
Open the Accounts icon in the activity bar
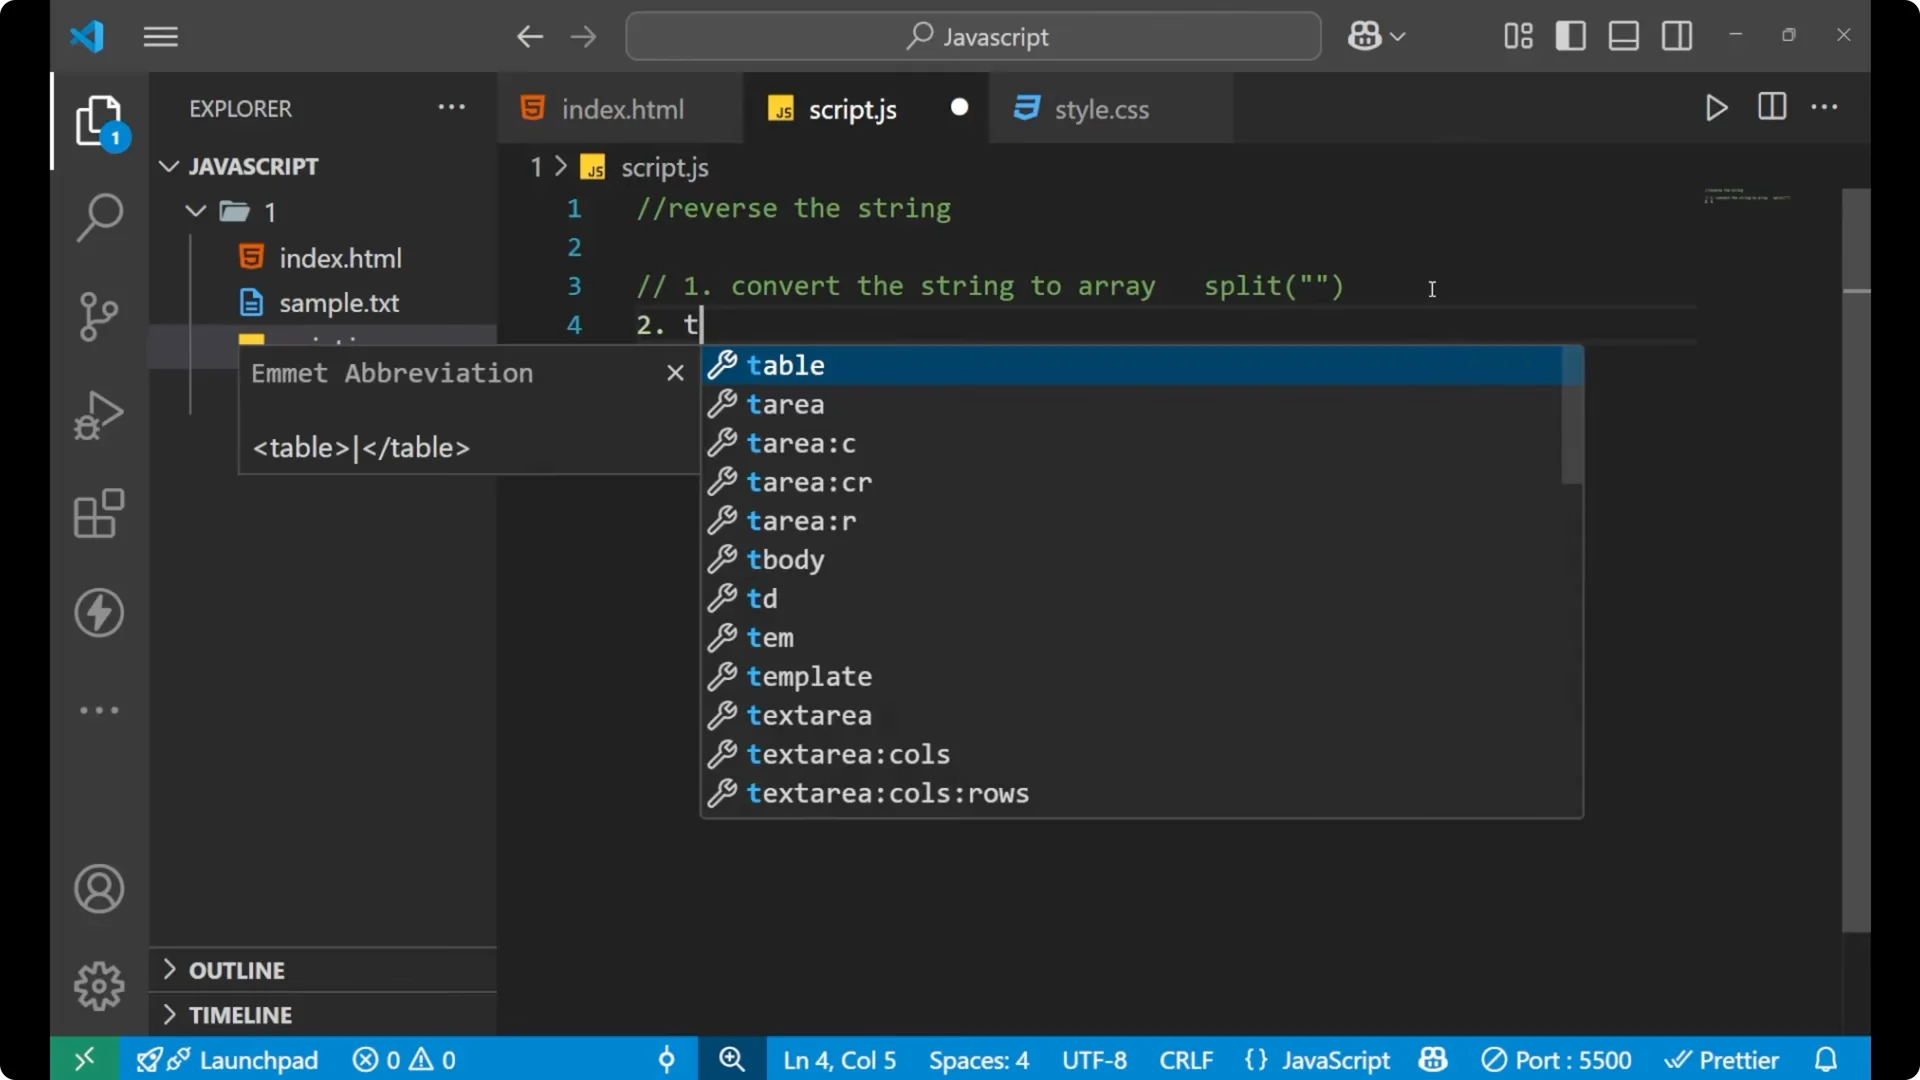(98, 889)
